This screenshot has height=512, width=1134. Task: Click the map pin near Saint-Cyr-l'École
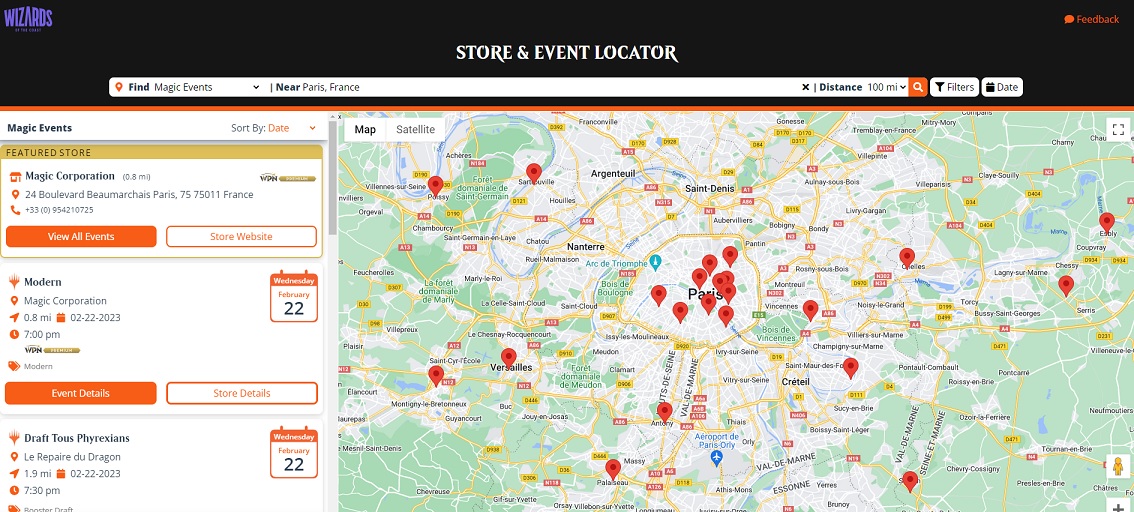(x=435, y=376)
